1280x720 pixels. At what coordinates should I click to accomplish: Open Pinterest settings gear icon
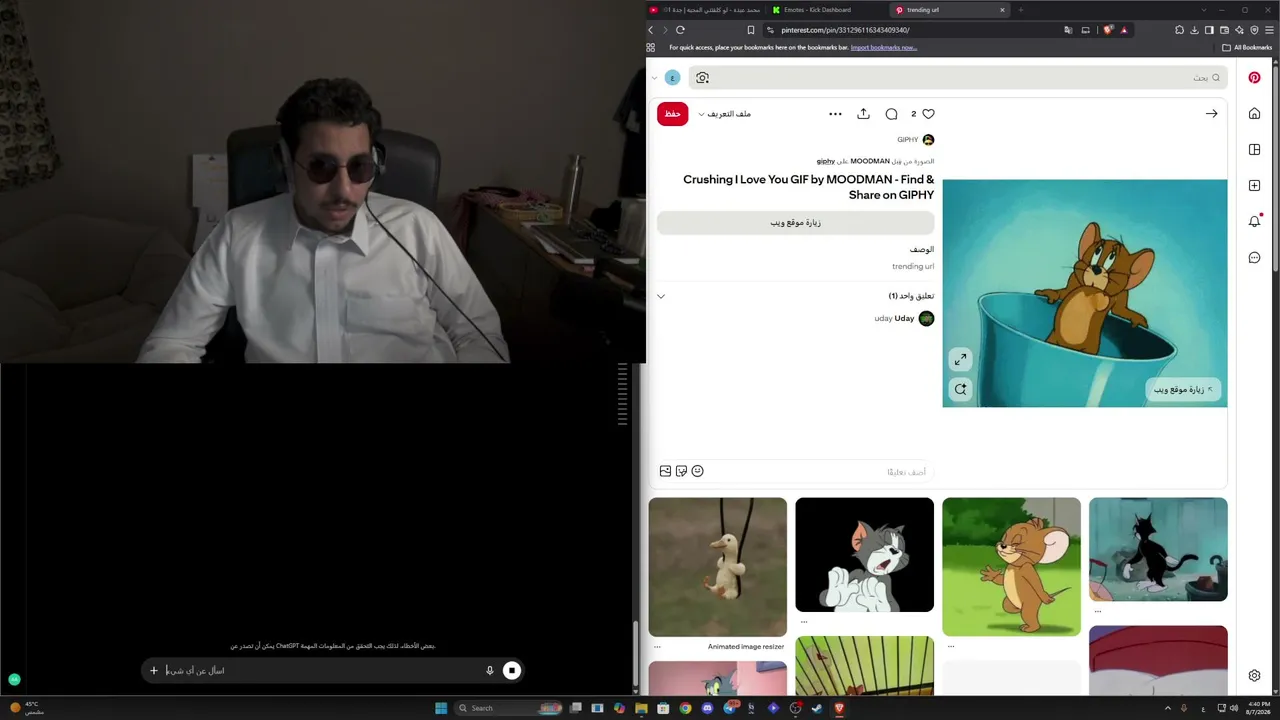point(1254,676)
